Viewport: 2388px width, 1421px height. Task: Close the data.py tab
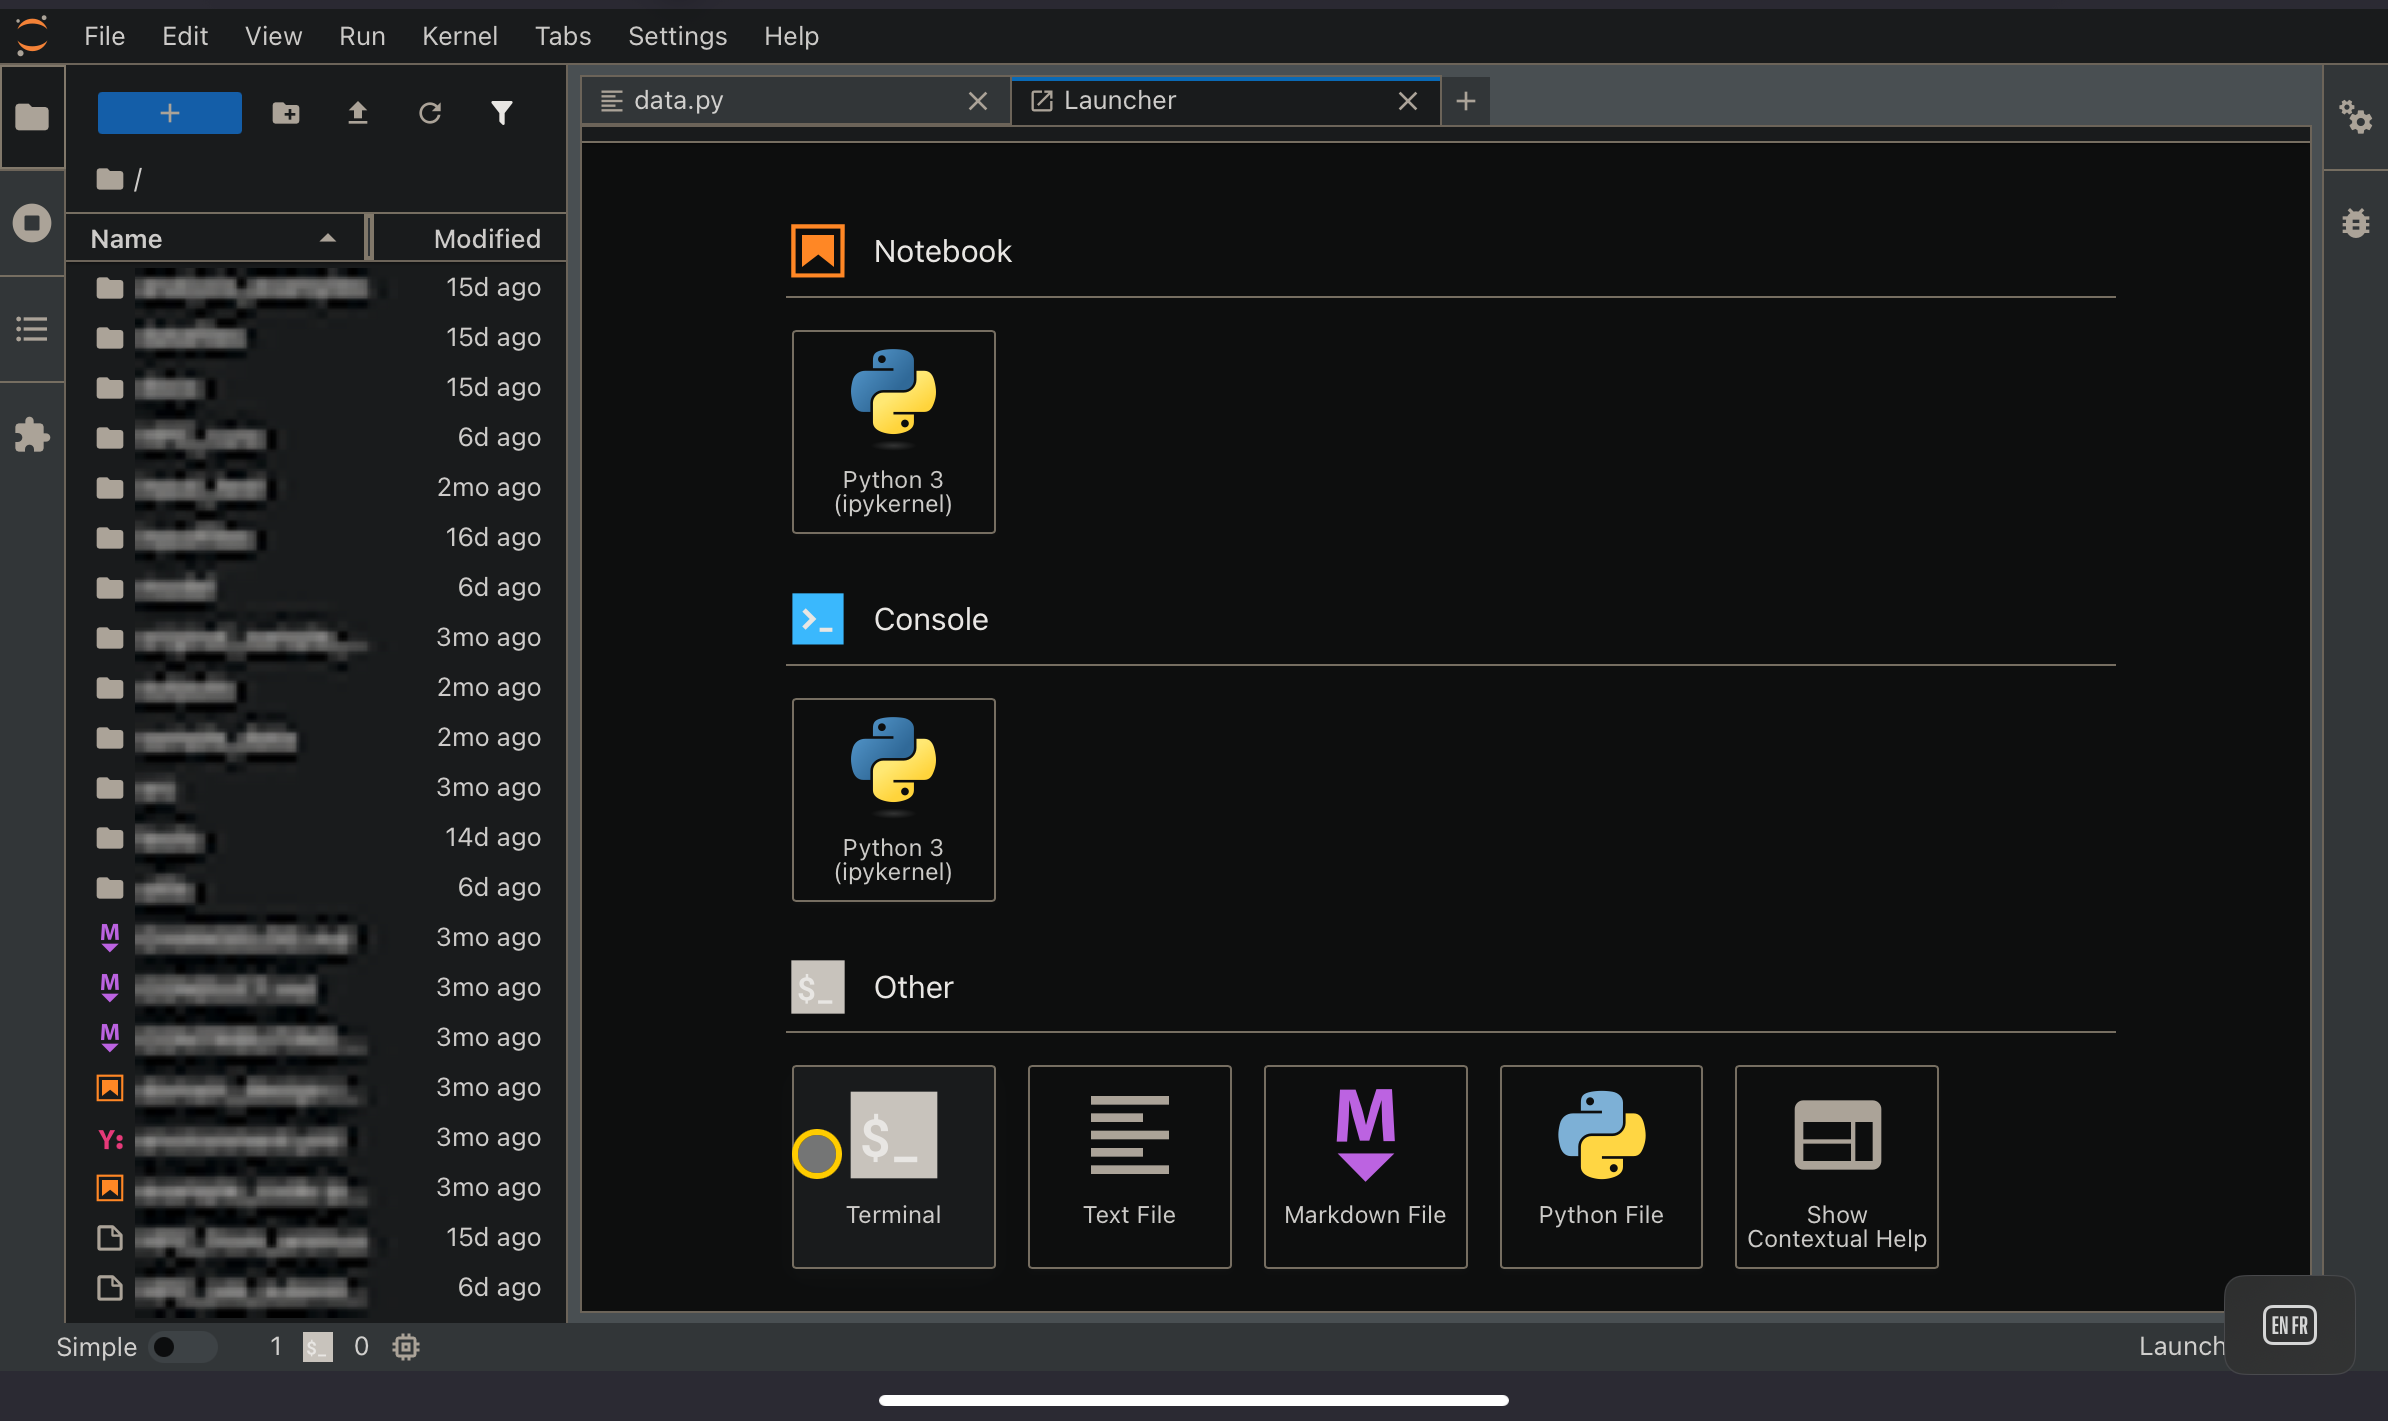978,101
